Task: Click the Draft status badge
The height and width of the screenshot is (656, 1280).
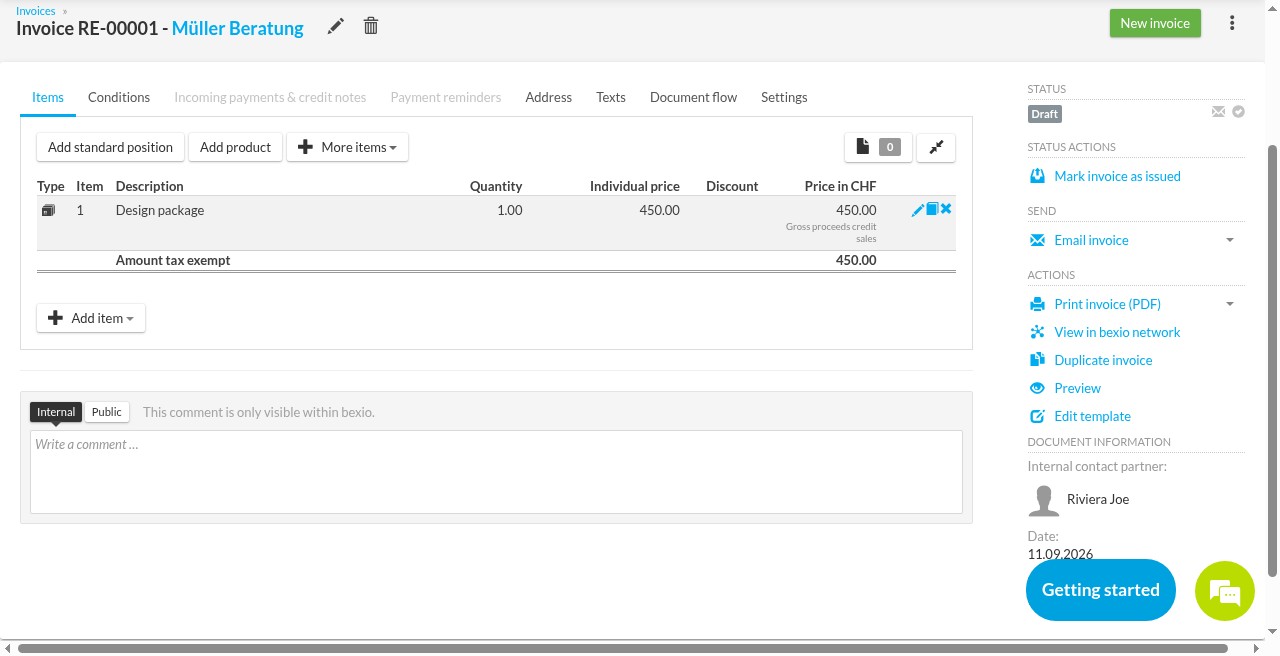Action: (1044, 114)
